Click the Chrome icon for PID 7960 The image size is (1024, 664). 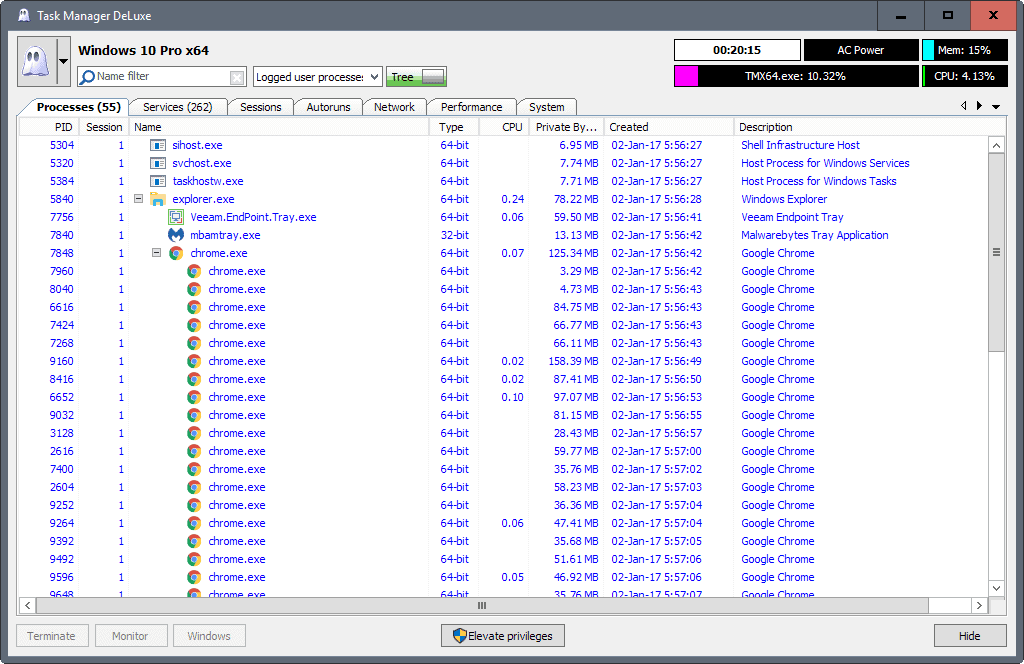[x=194, y=271]
